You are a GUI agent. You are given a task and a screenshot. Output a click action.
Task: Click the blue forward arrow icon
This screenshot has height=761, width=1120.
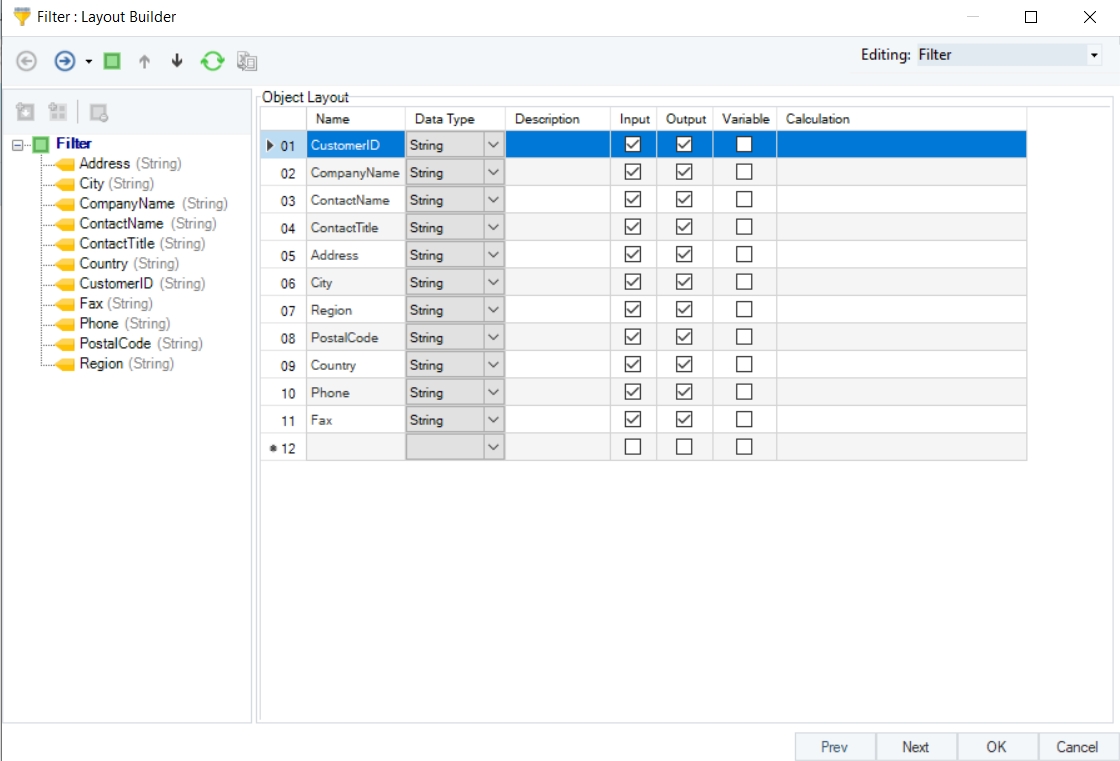64,61
